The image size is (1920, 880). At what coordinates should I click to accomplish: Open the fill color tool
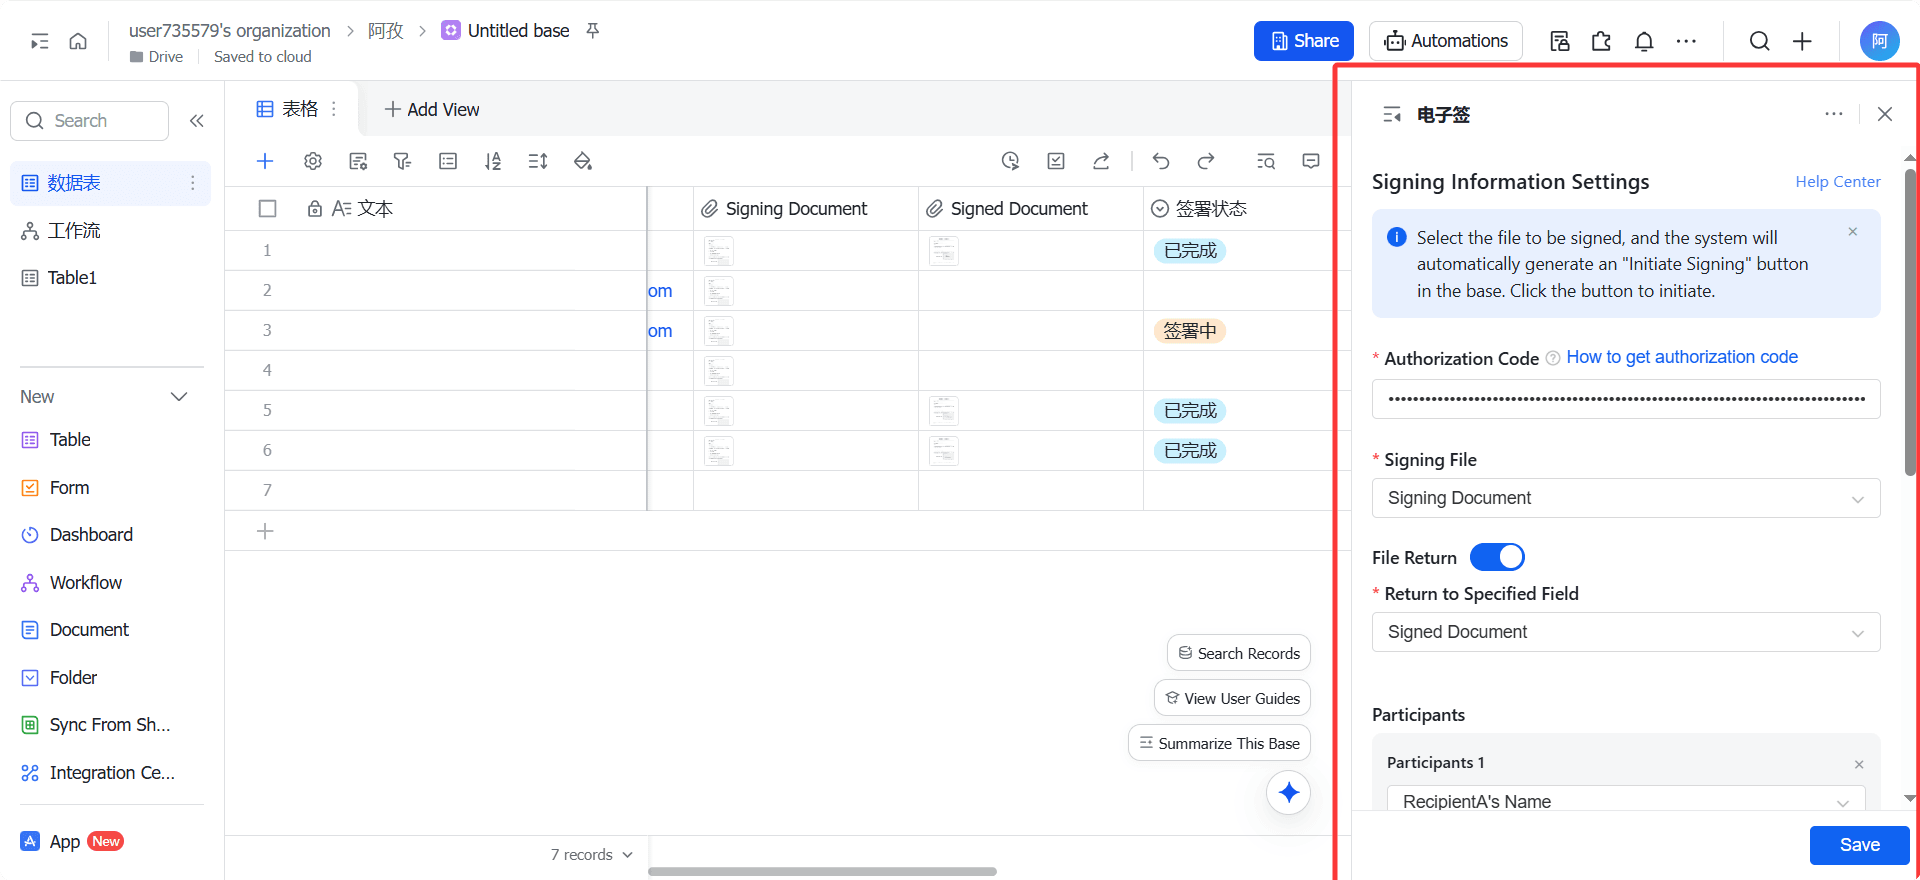tap(583, 161)
